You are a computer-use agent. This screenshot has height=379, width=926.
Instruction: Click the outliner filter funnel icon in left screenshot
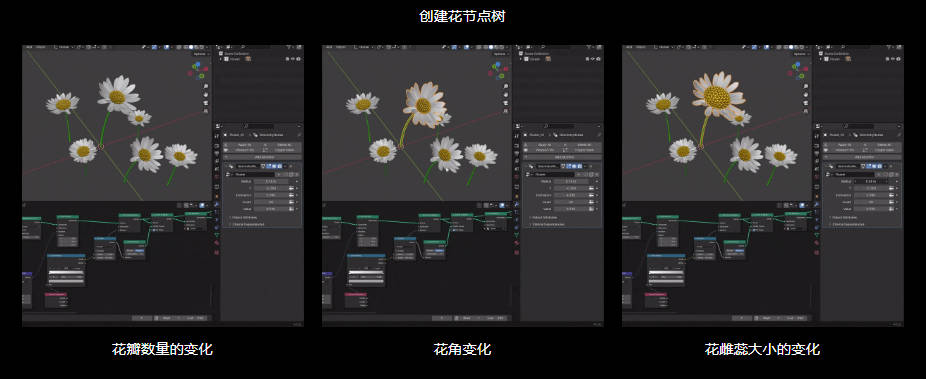click(x=289, y=47)
